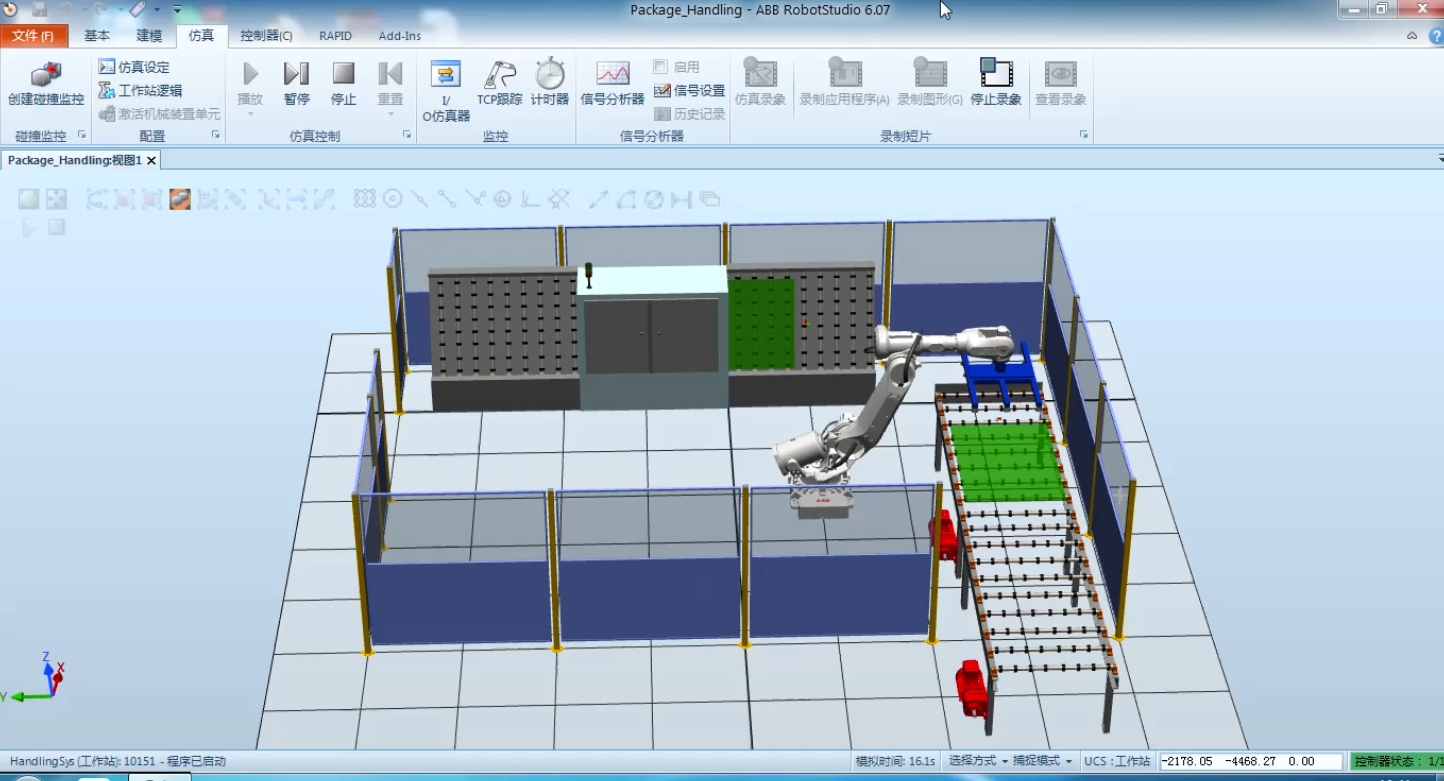Expand the 重置 reset options arrow
The height and width of the screenshot is (781, 1444).
pos(390,114)
